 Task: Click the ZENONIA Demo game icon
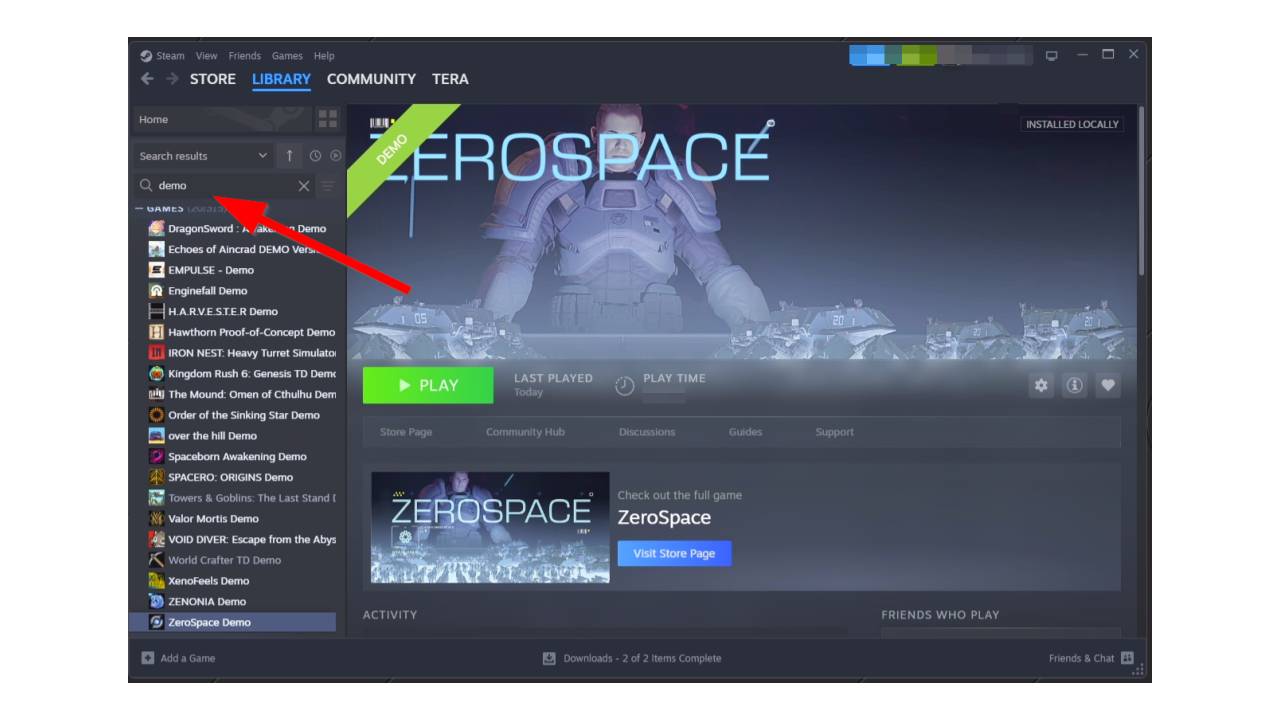[156, 601]
